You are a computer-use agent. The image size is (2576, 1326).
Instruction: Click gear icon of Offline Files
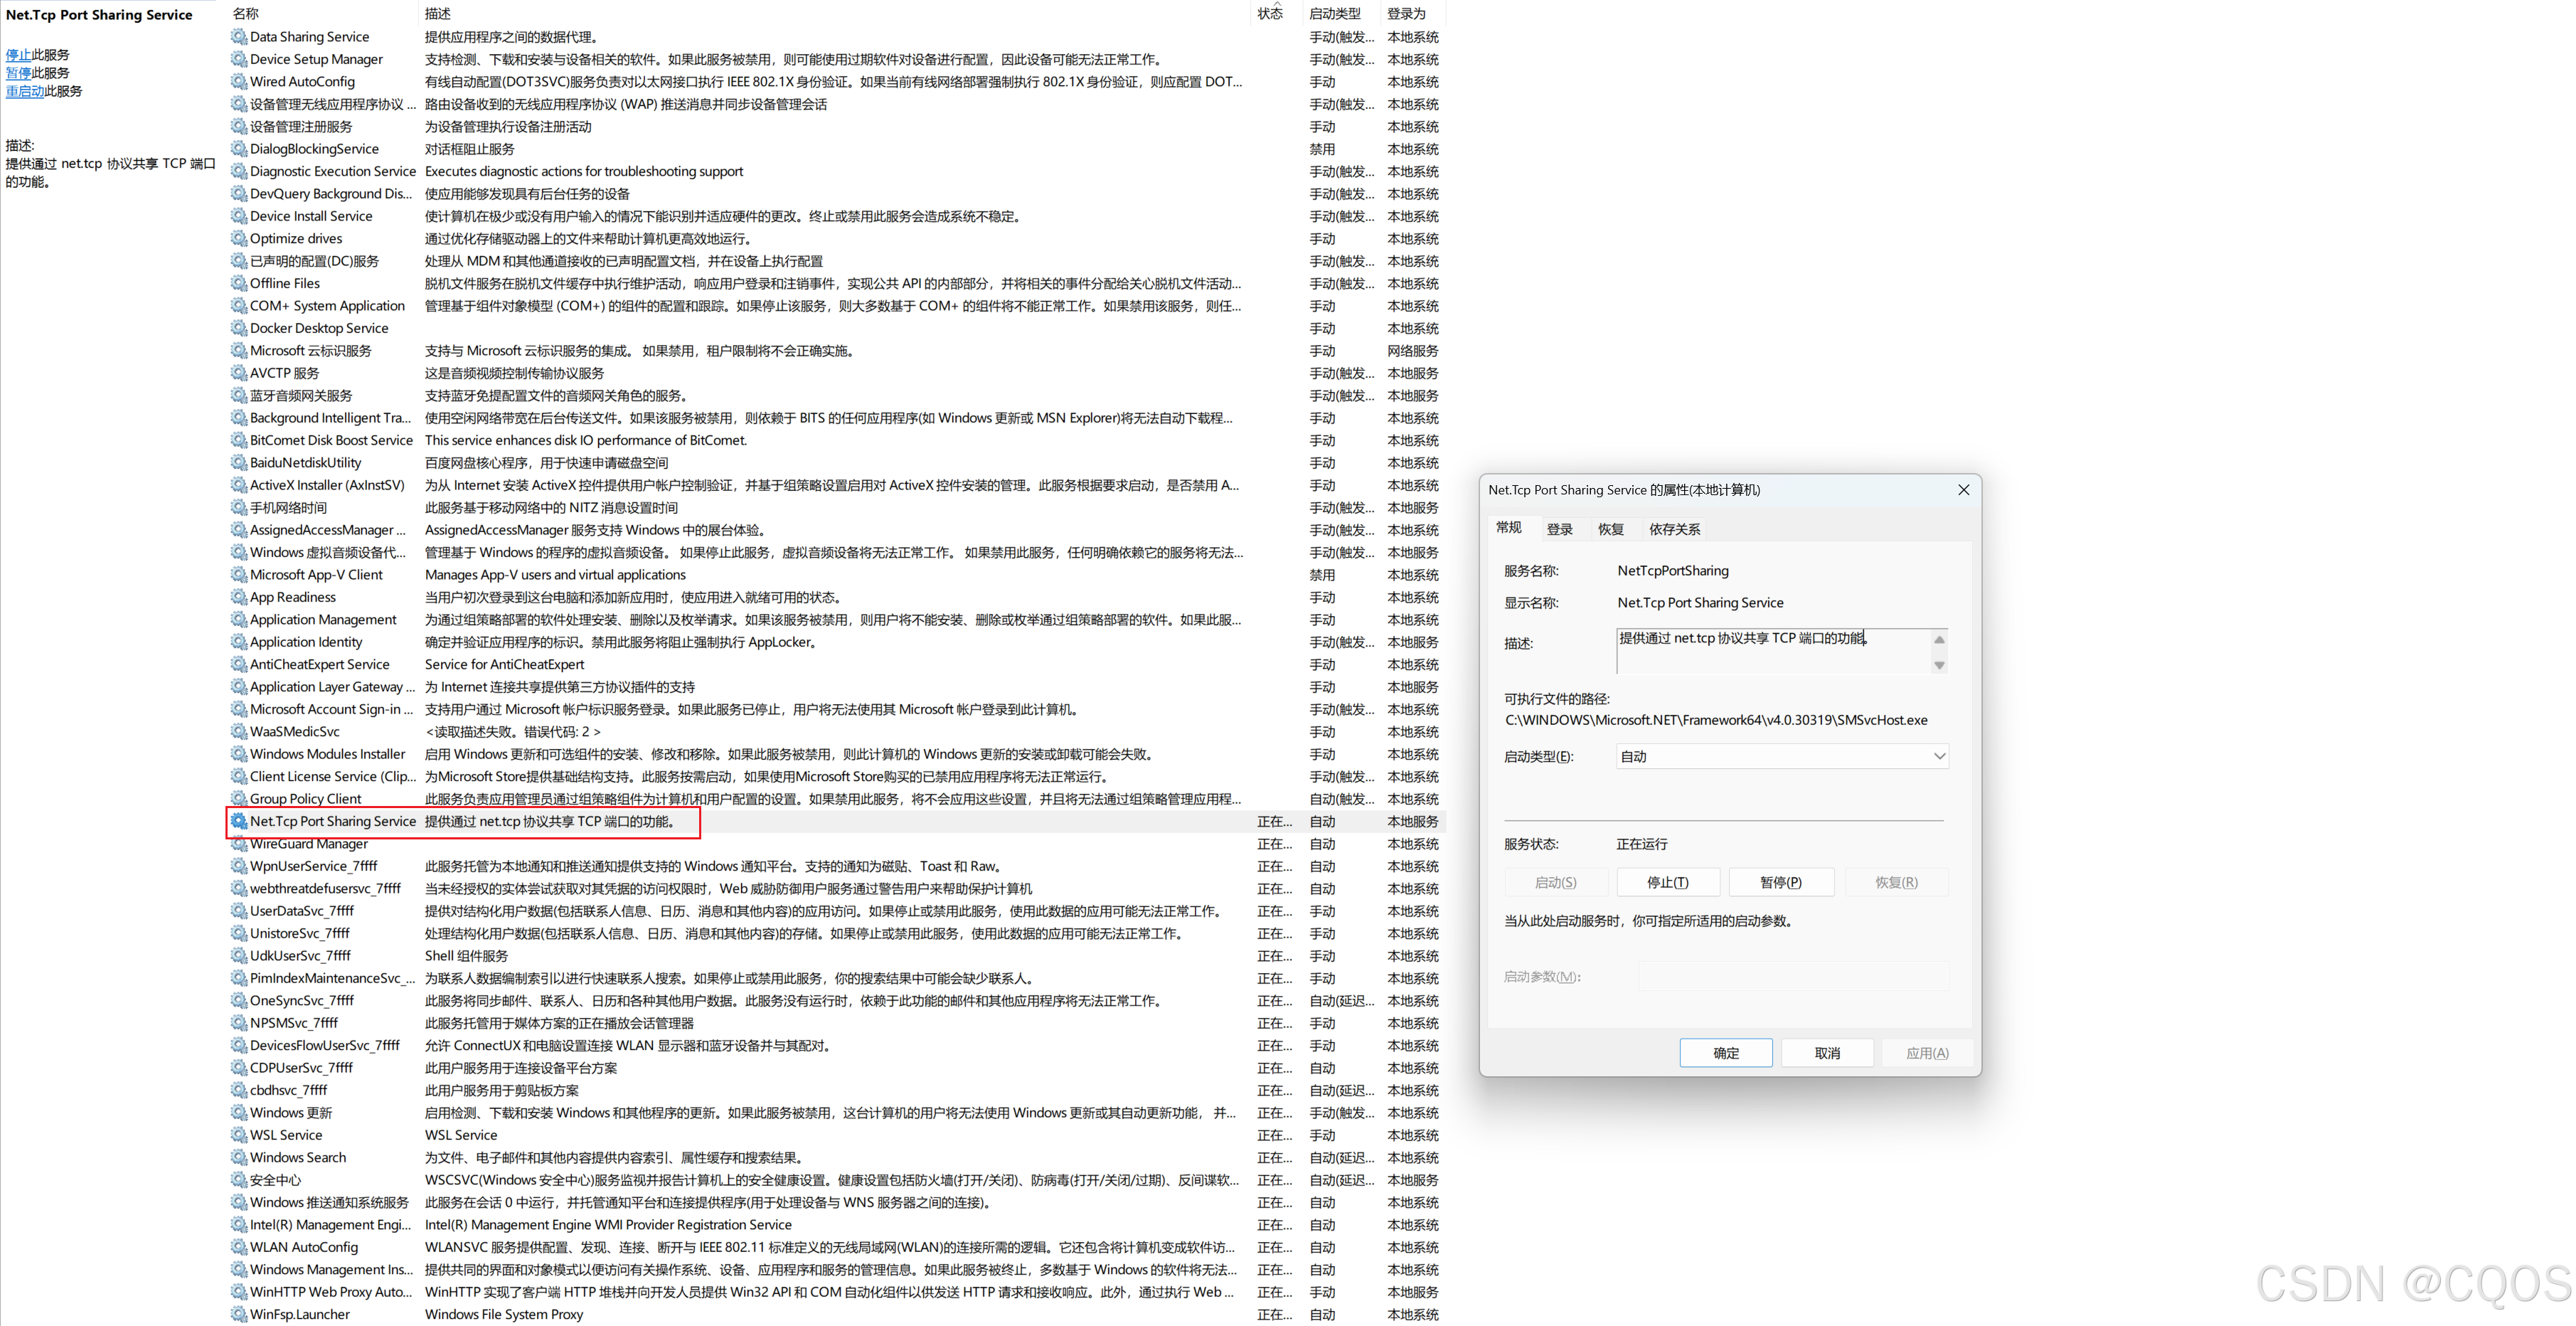[239, 283]
